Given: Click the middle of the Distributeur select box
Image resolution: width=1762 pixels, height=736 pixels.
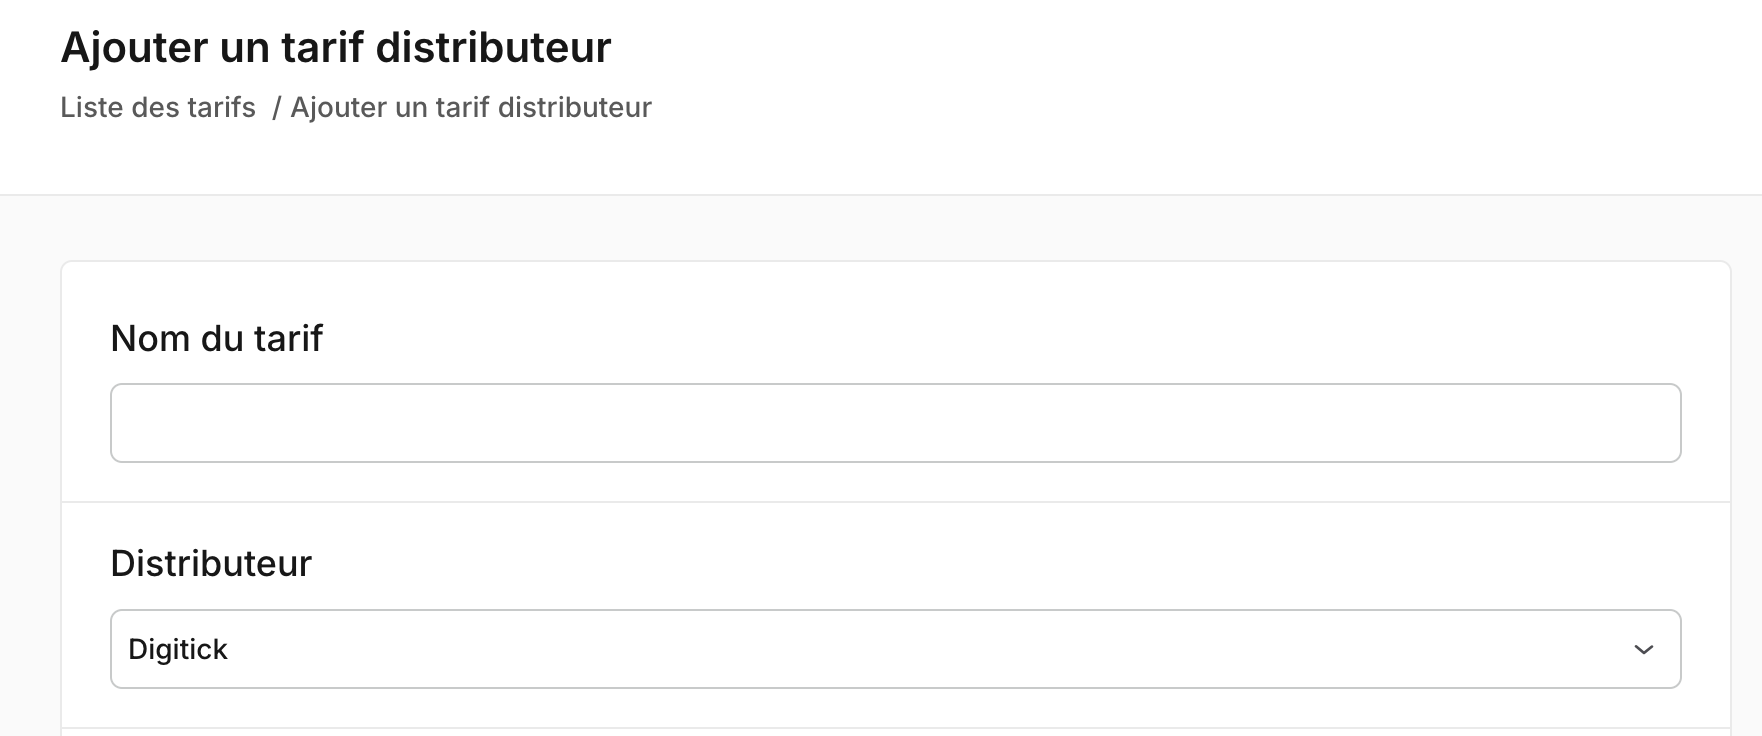Looking at the screenshot, I should (895, 649).
